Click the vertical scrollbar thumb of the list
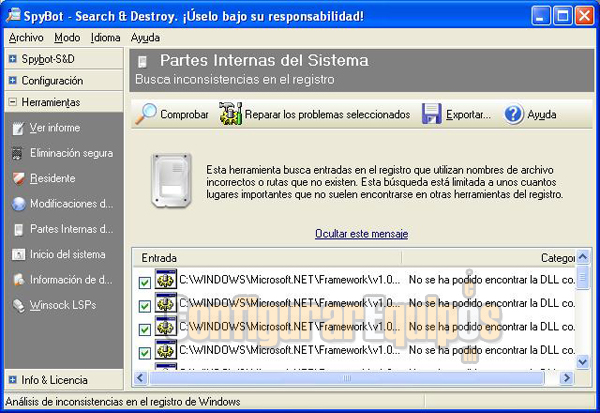This screenshot has height=413, width=600. pyautogui.click(x=582, y=277)
